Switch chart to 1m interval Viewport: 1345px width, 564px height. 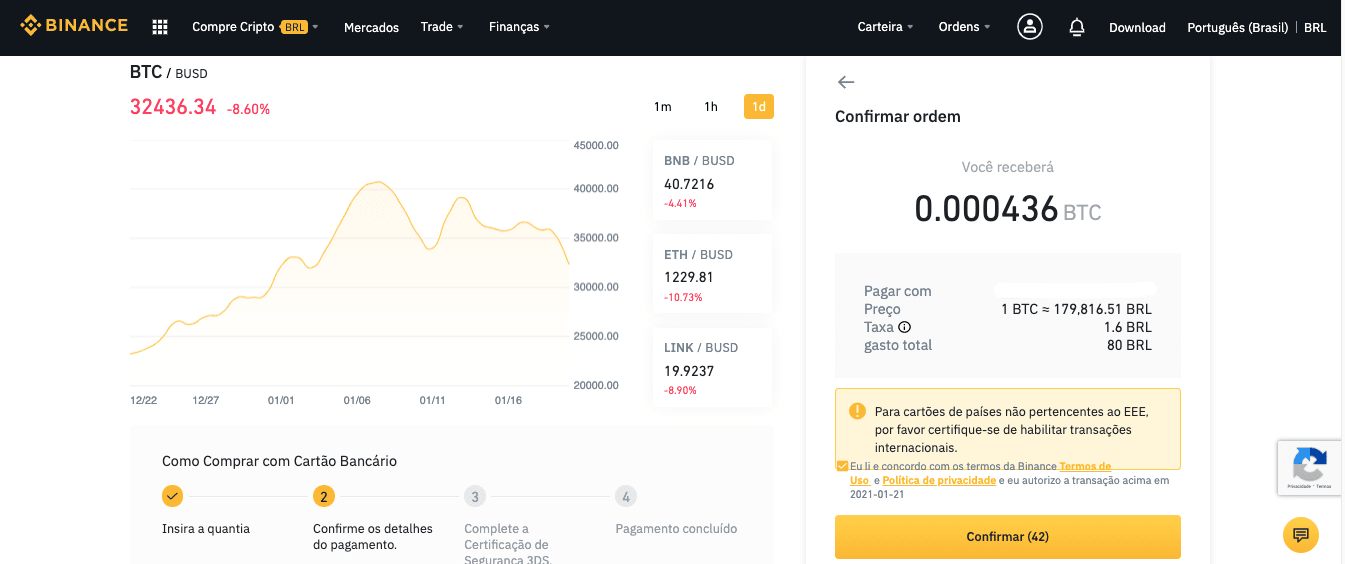point(663,107)
